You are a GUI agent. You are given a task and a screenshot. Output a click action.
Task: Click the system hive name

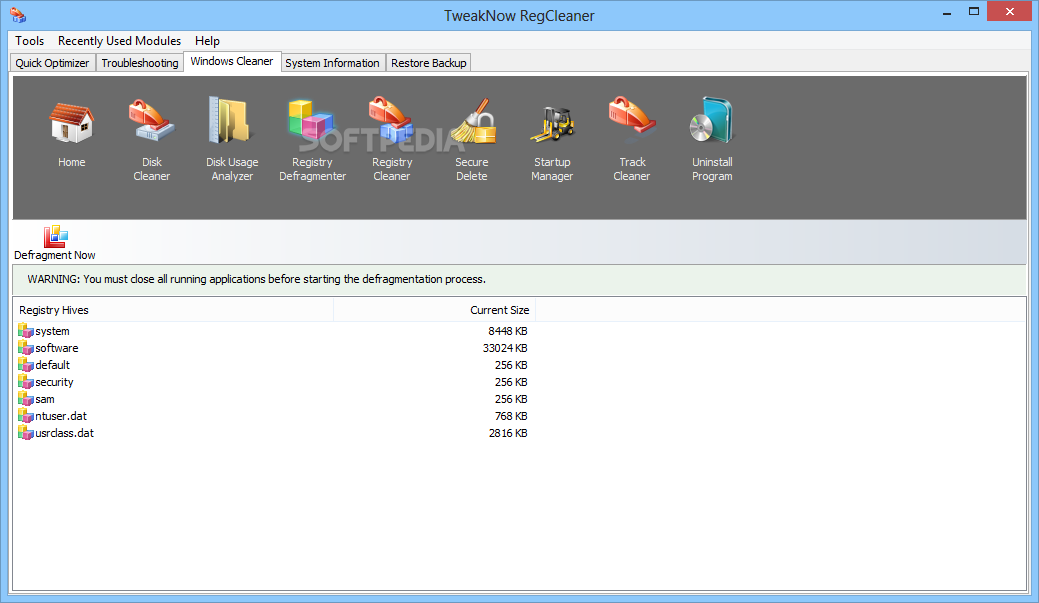(x=52, y=331)
